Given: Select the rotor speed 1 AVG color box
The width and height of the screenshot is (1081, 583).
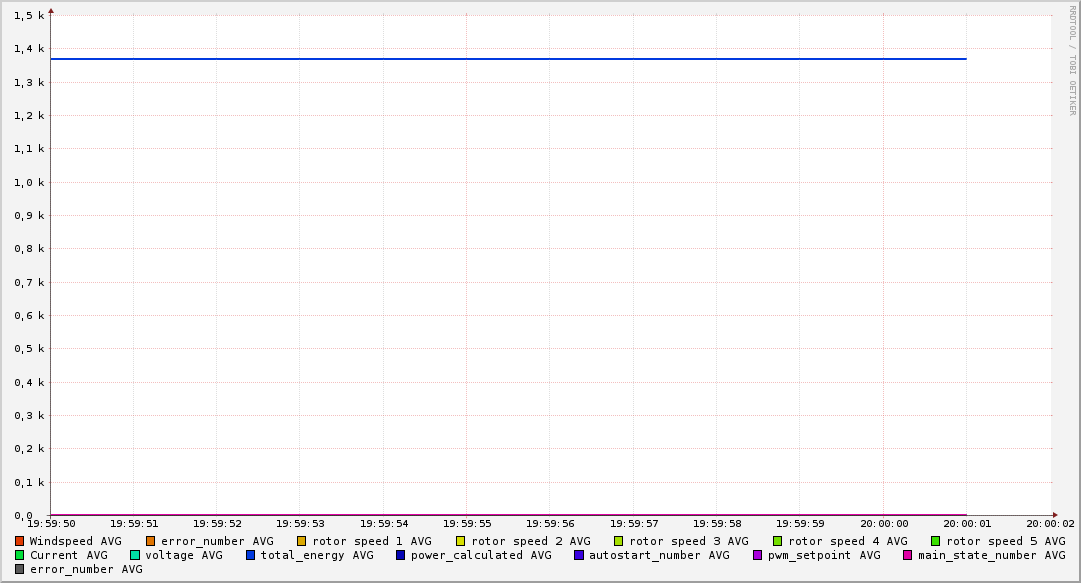Looking at the screenshot, I should 302,541.
